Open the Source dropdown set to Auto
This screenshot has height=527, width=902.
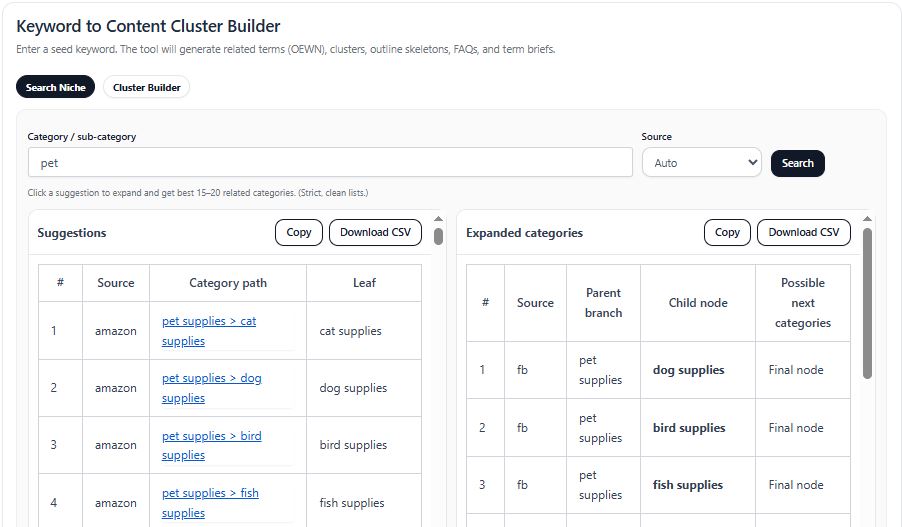coord(701,162)
